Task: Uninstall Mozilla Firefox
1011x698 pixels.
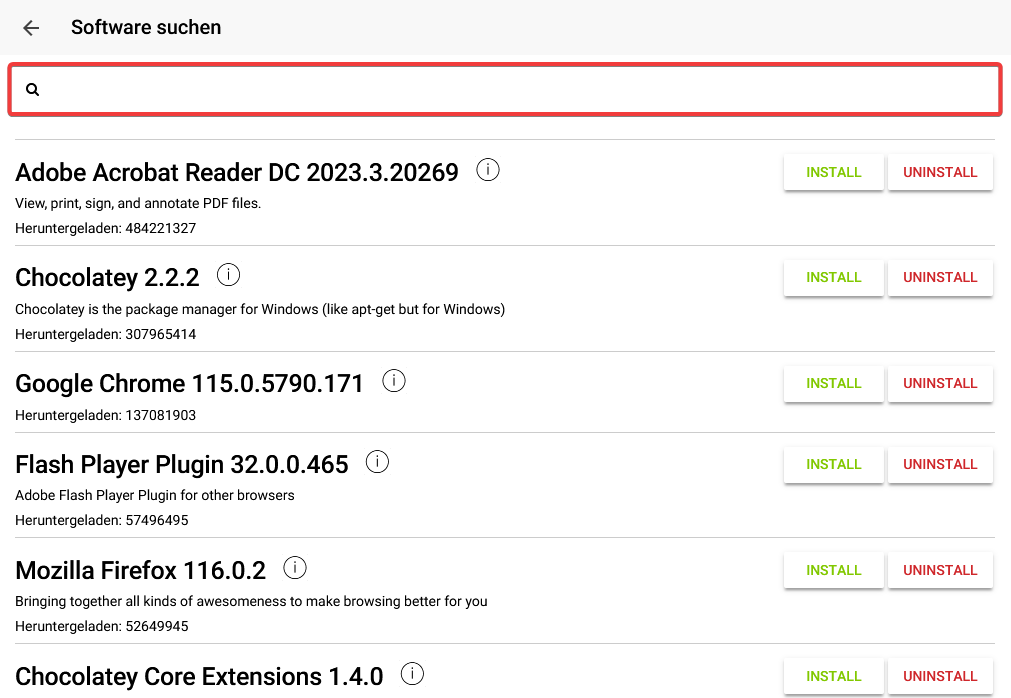Action: coord(940,570)
